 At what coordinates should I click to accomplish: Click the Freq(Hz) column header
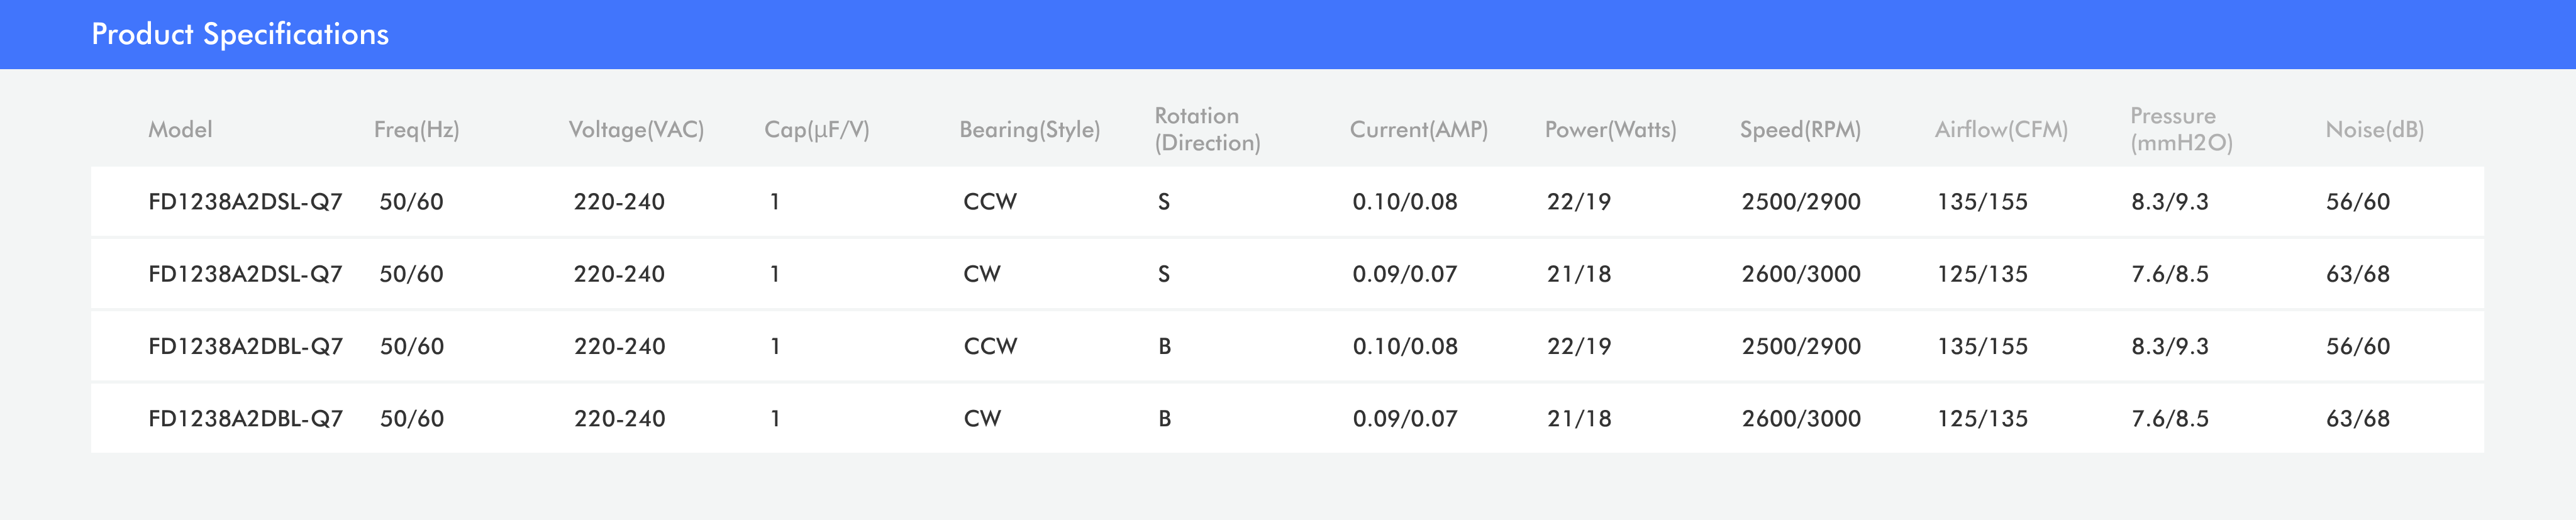[x=416, y=130]
